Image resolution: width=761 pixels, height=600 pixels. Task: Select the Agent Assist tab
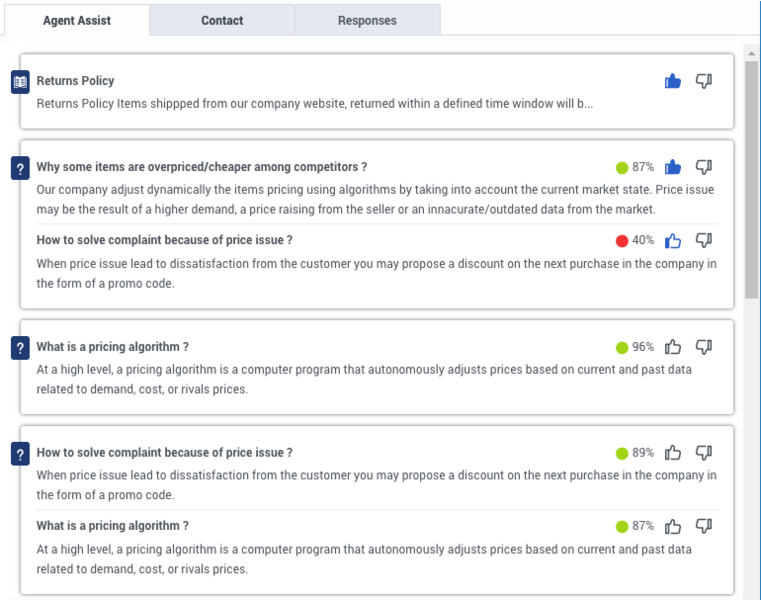click(77, 20)
